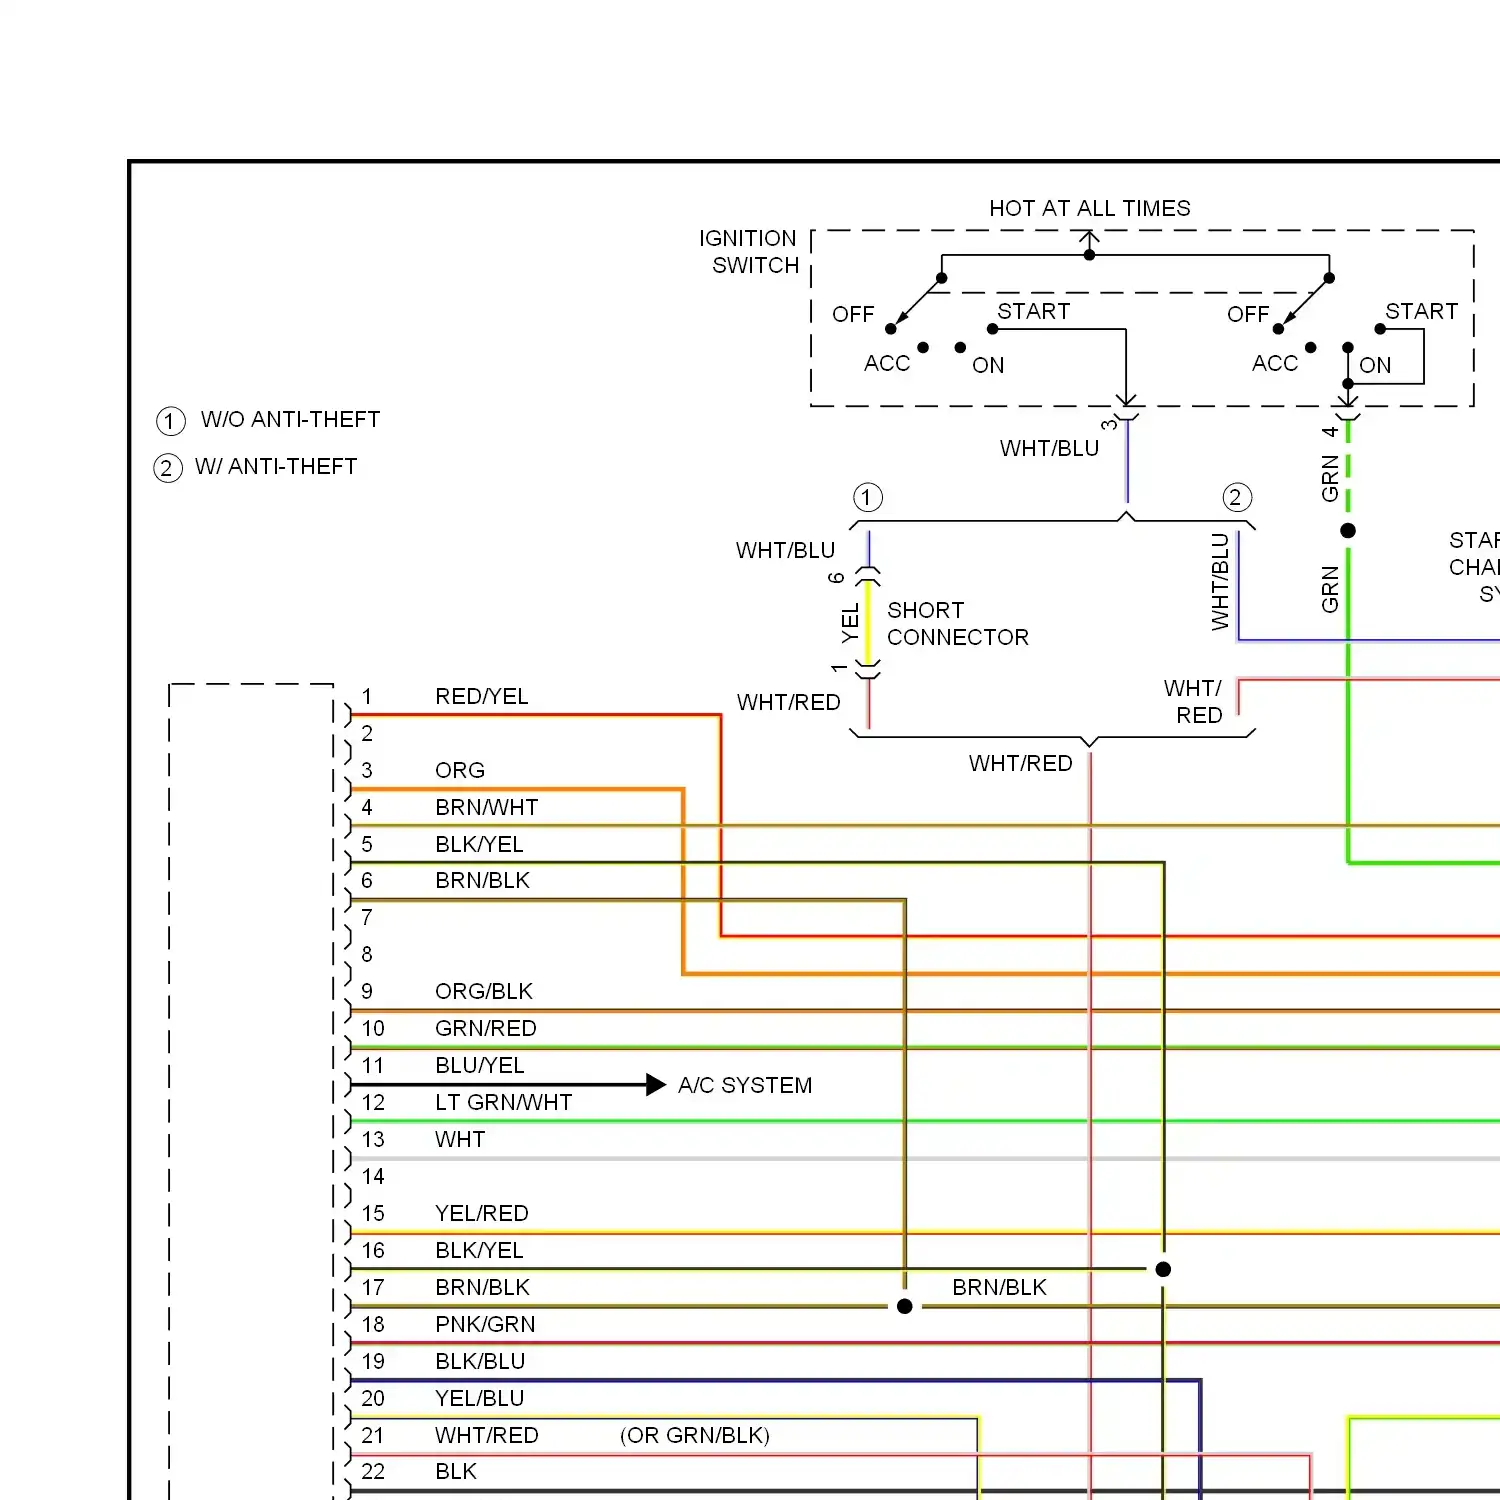Click the 'BRN/BLK' wire label at pin 6
The image size is (1500, 1500).
(x=482, y=880)
